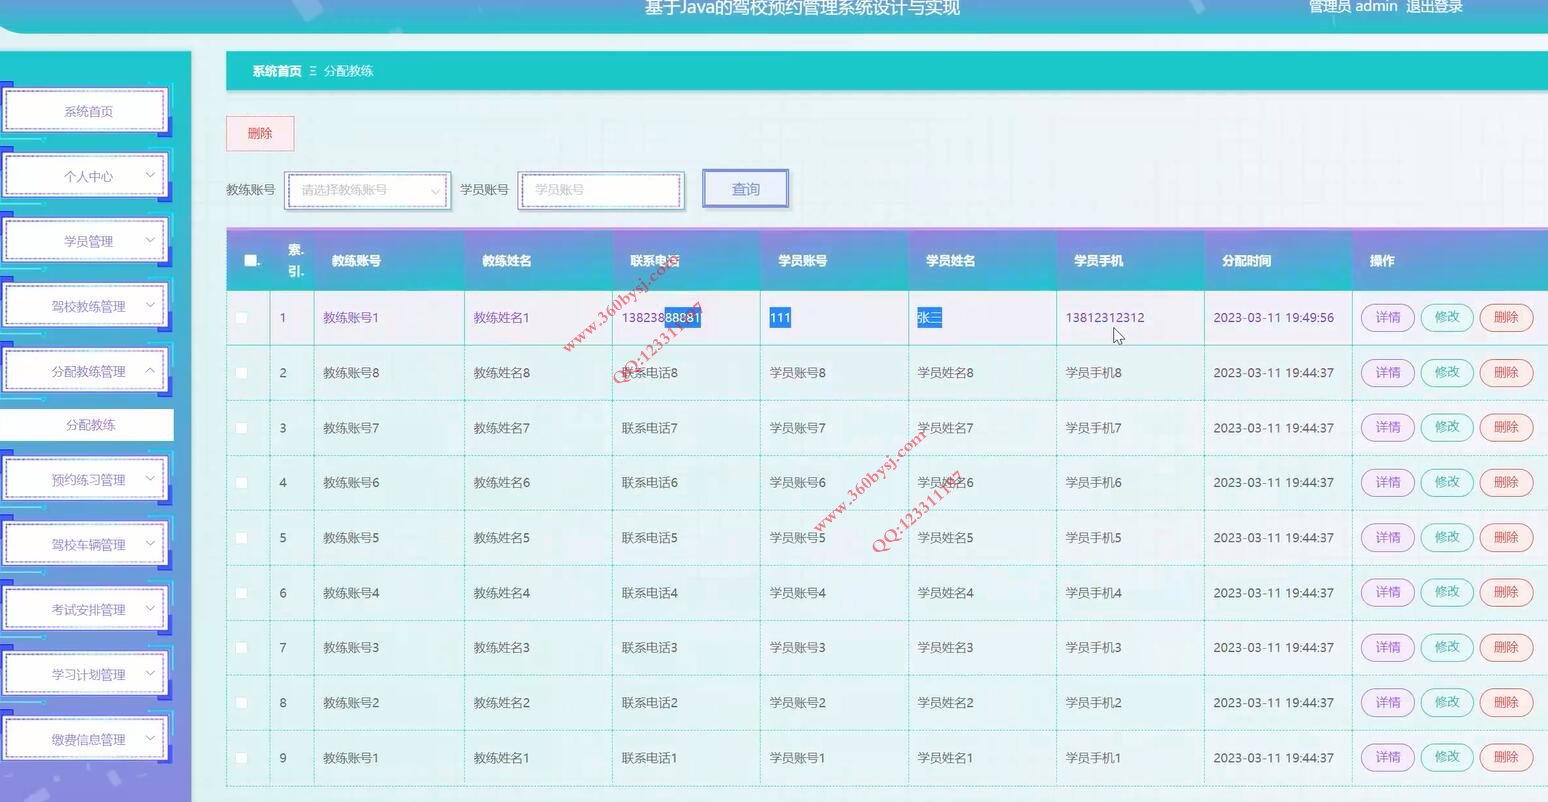This screenshot has width=1548, height=802.
Task: Click the 删除 button above the search filters
Action: pyautogui.click(x=260, y=133)
